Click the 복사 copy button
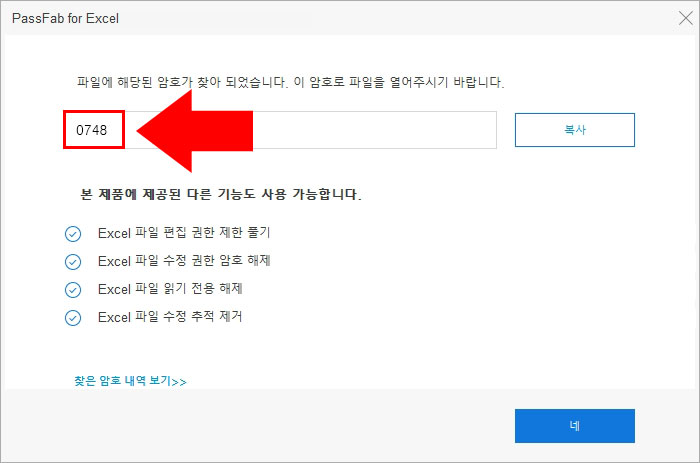The image size is (700, 463). point(575,130)
